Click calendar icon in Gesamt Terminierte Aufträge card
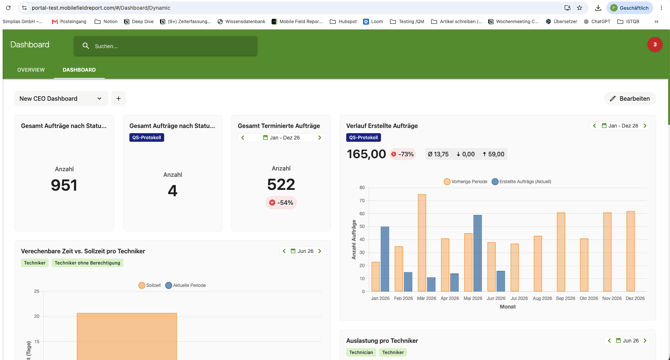Image resolution: width=670 pixels, height=360 pixels. point(265,138)
